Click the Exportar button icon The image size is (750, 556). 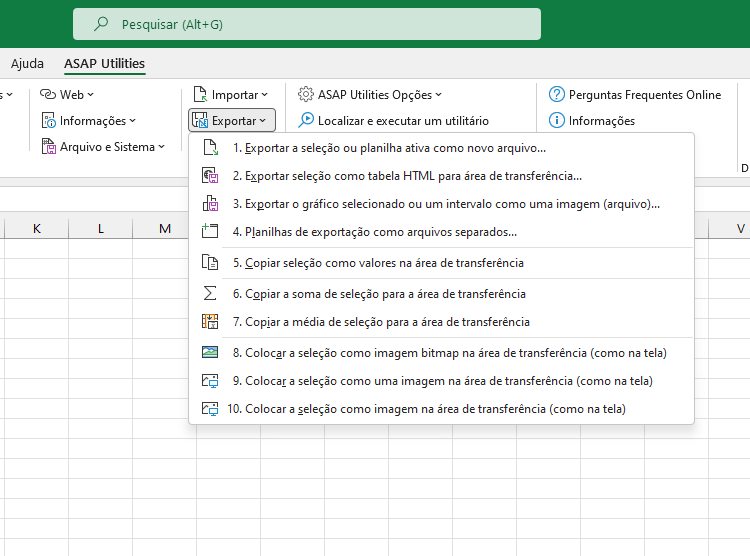(200, 121)
